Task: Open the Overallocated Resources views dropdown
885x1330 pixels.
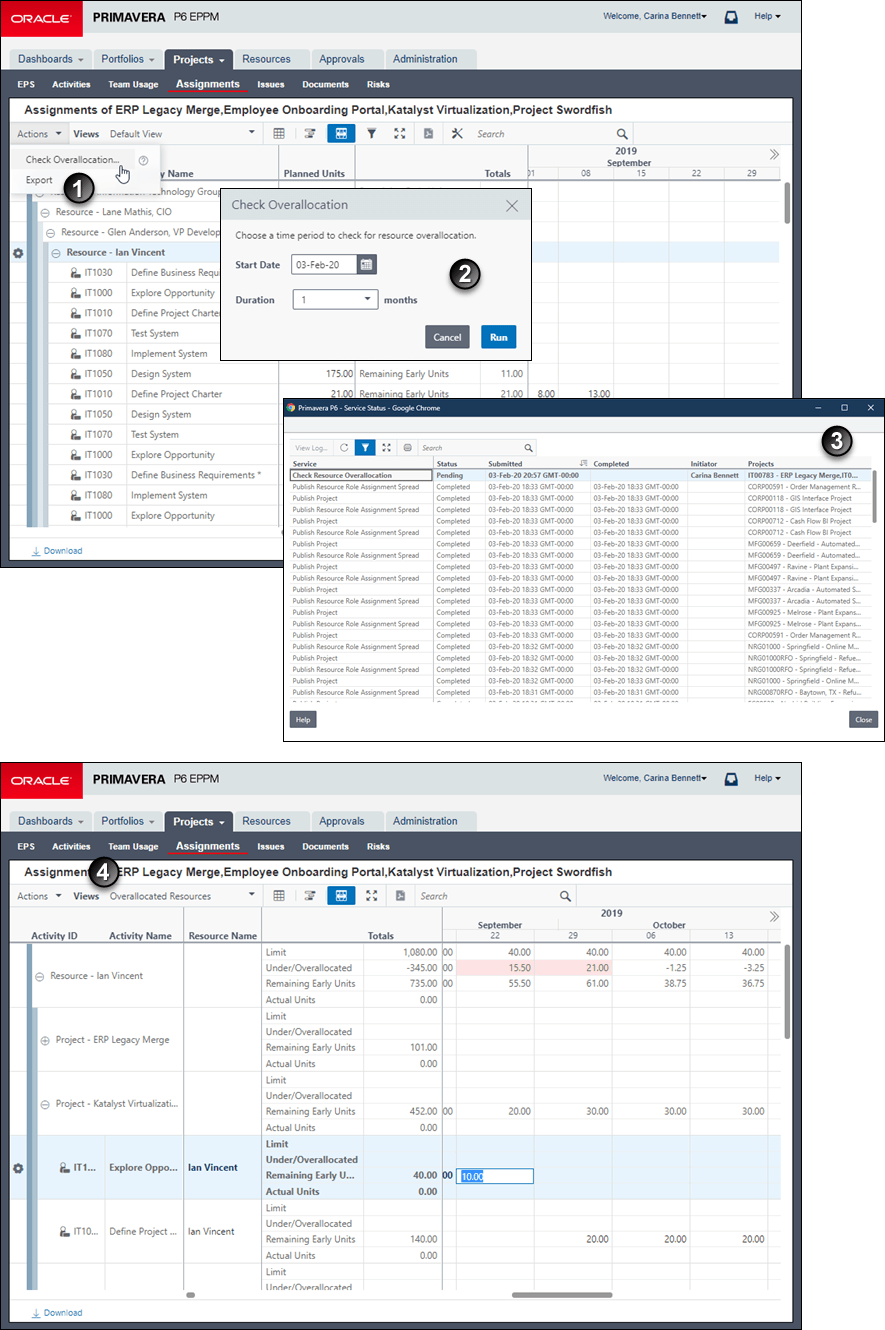Action: (x=251, y=896)
